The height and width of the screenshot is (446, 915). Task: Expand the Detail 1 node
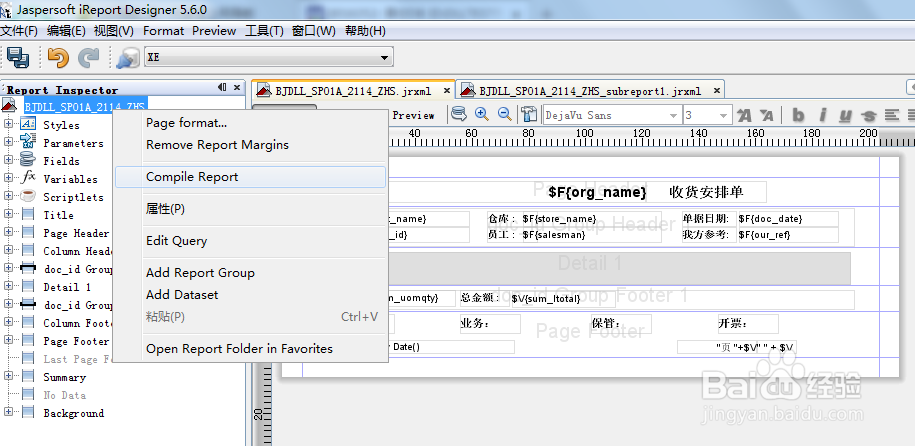8,287
